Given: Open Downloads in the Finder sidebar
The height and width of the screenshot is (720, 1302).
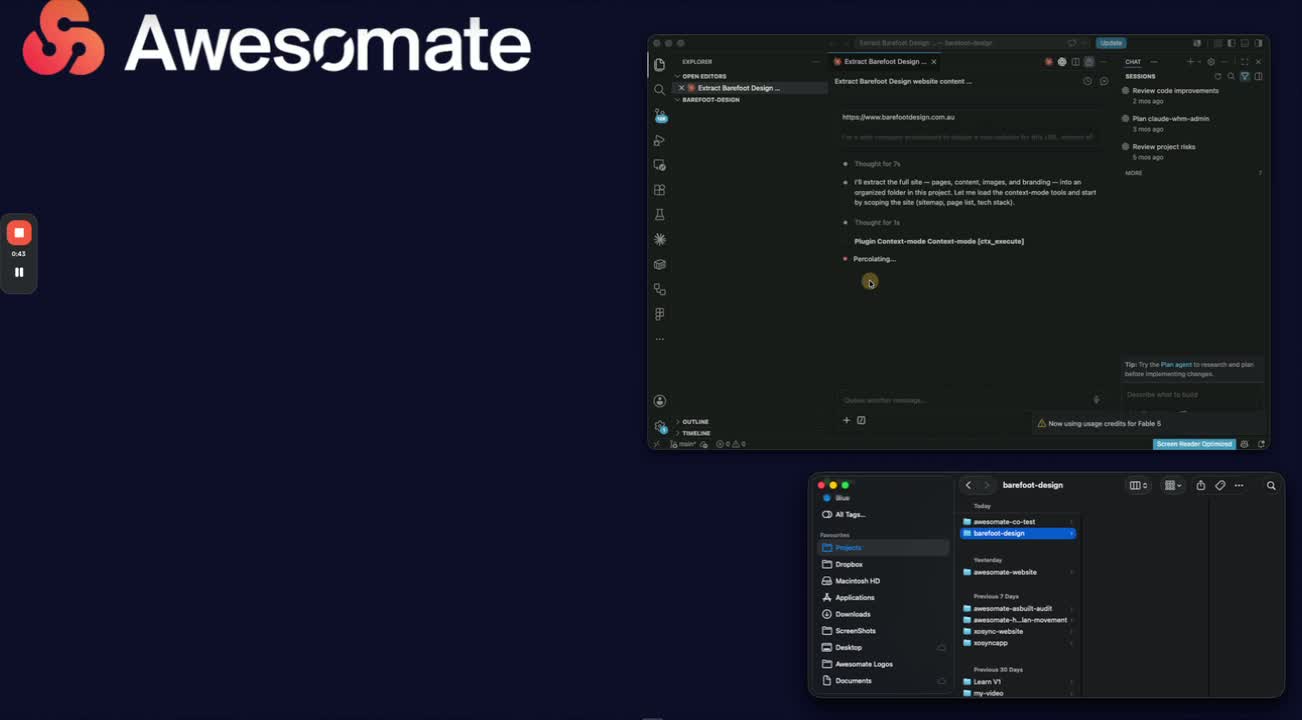Looking at the screenshot, I should click(884, 614).
